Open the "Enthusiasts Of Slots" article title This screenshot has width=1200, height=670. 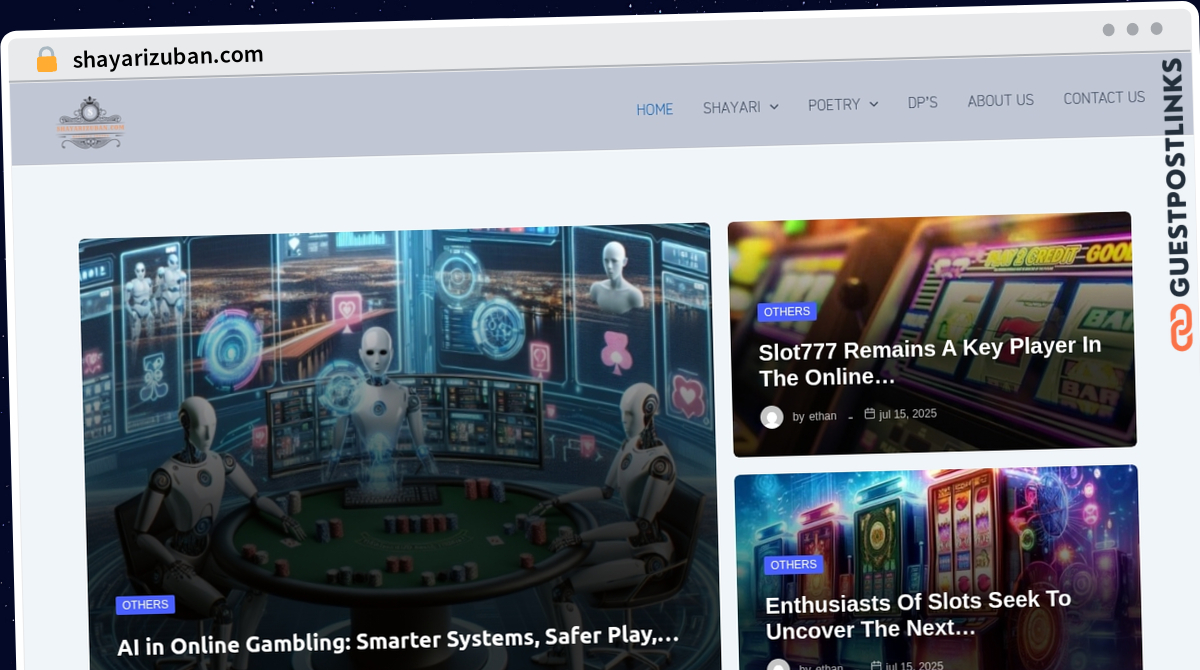click(x=919, y=616)
